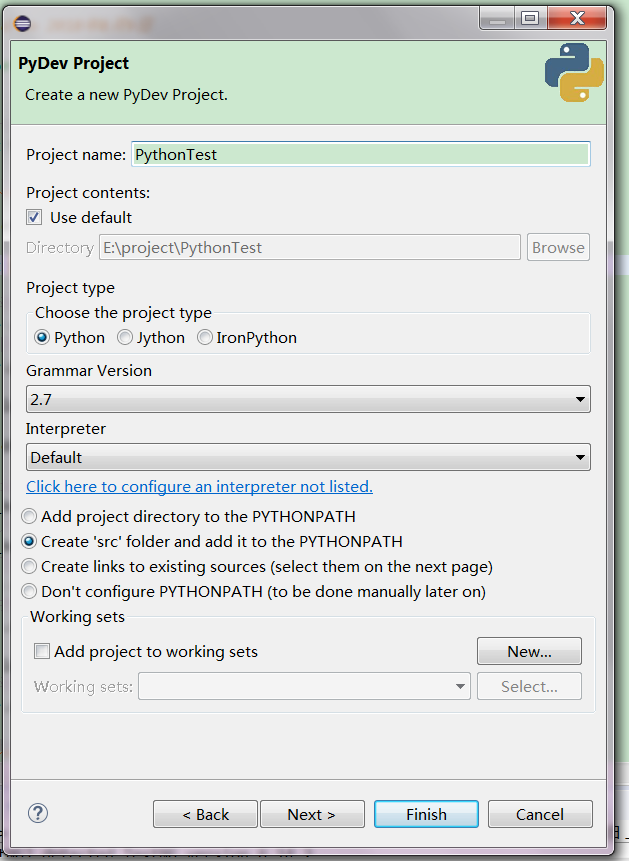Click the help question mark icon
629x861 pixels.
tap(38, 813)
